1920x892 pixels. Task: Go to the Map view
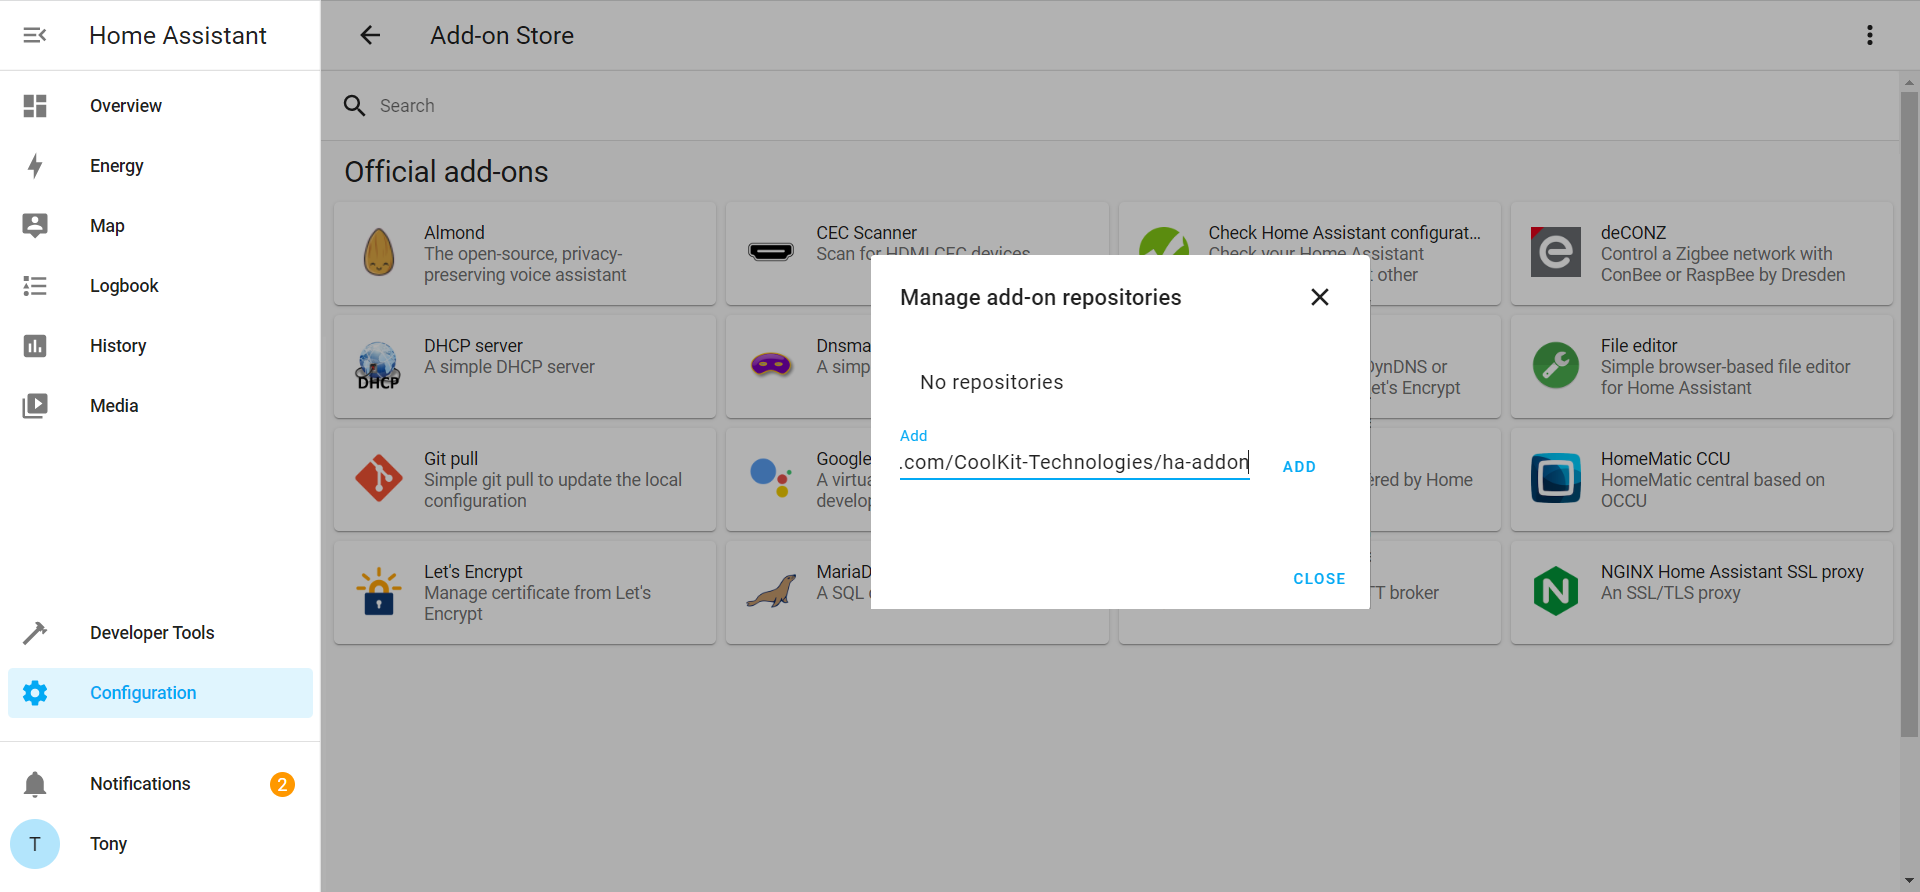tap(160, 226)
